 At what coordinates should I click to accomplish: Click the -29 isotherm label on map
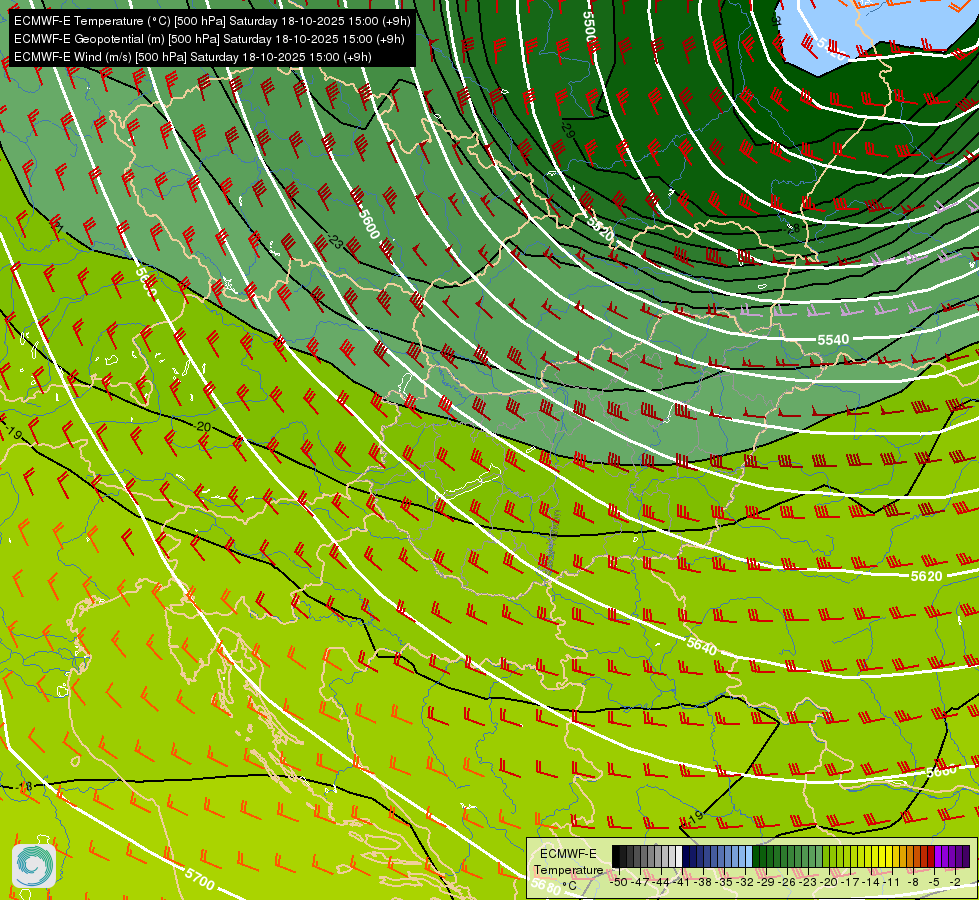click(x=567, y=131)
